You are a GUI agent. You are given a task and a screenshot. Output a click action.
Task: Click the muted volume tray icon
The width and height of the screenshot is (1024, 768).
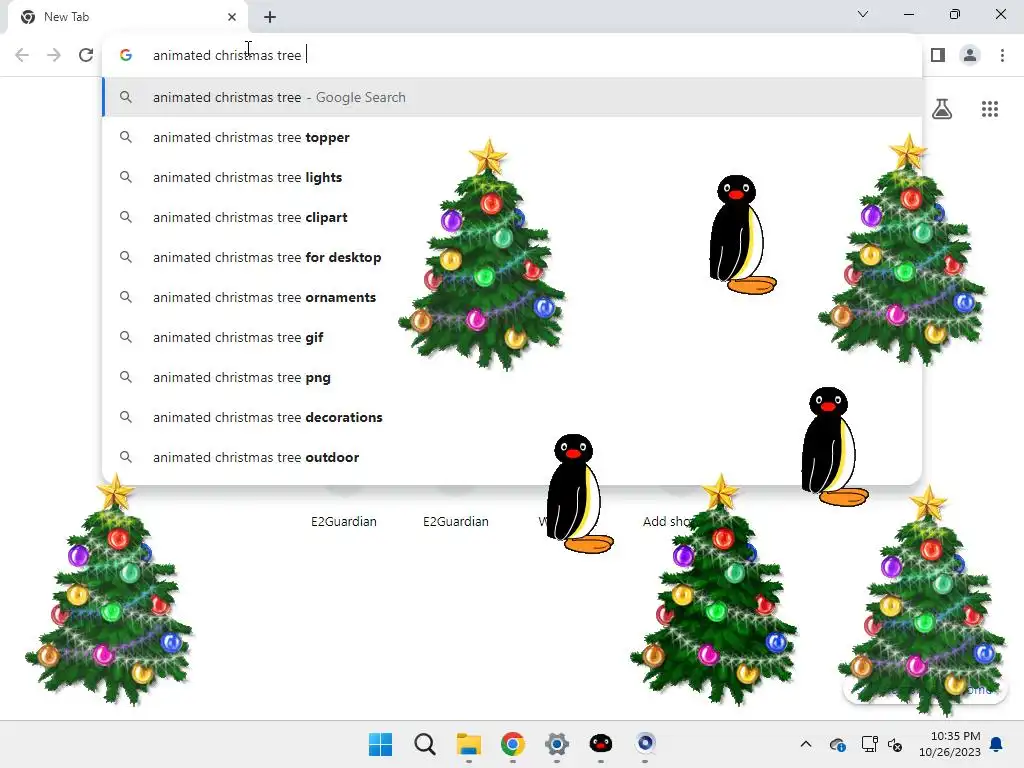895,744
